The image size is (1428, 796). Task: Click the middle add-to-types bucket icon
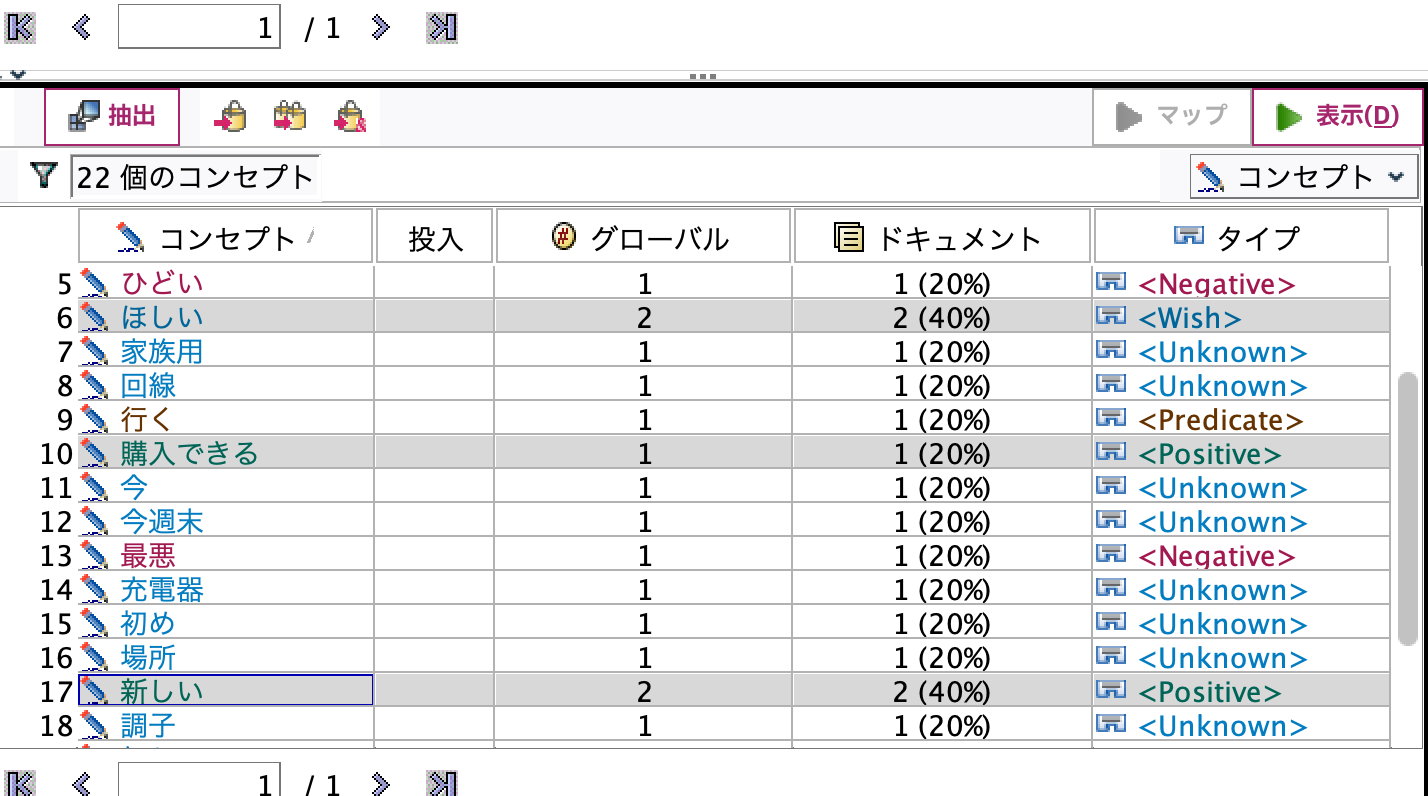[289, 115]
